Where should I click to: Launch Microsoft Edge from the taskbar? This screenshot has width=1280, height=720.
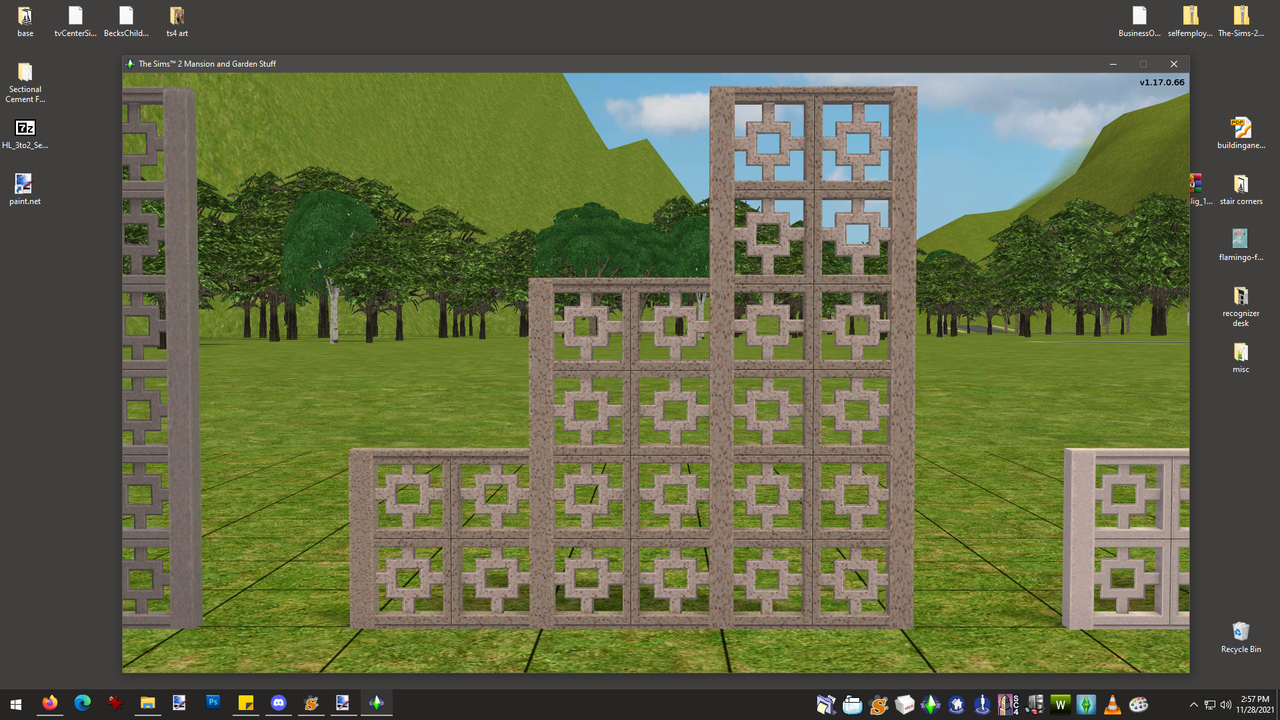click(82, 703)
